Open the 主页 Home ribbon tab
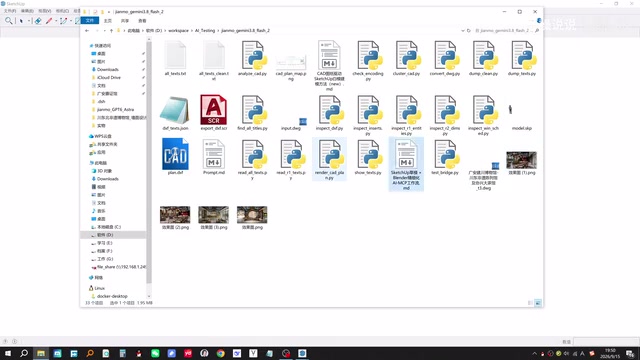The height and width of the screenshot is (360, 640). (x=108, y=20)
